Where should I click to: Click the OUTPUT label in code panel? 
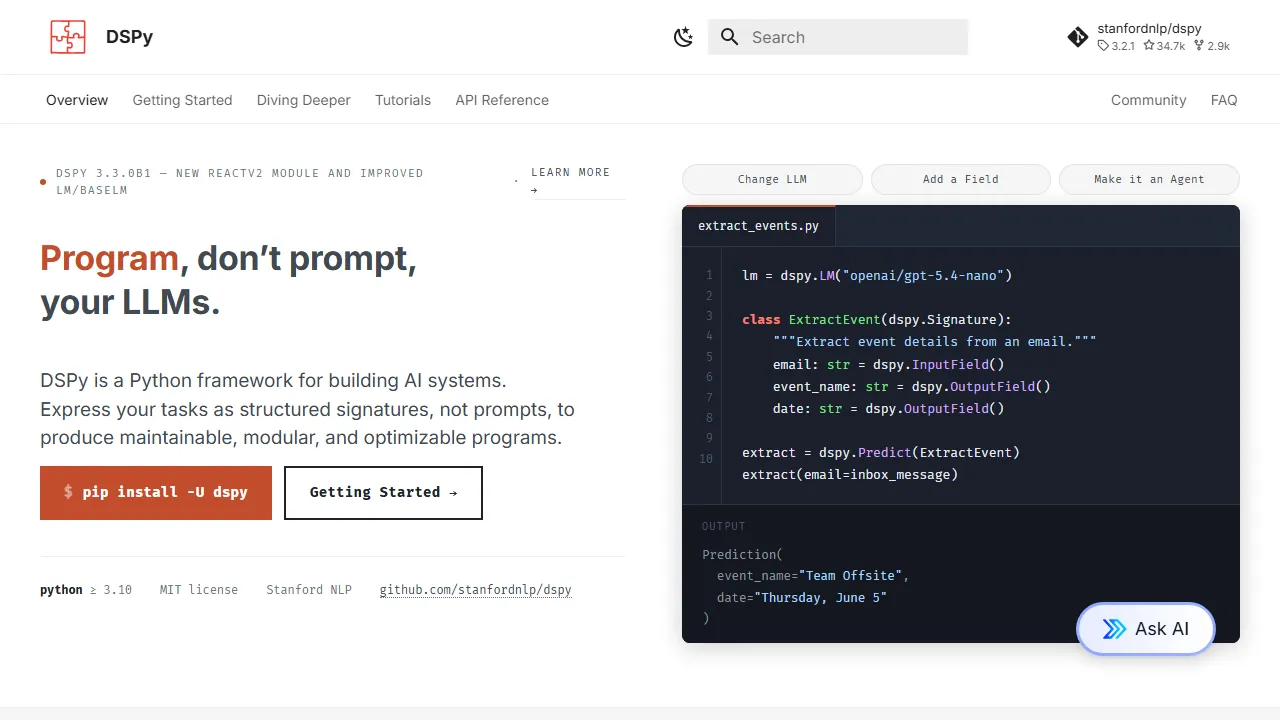coord(724,526)
